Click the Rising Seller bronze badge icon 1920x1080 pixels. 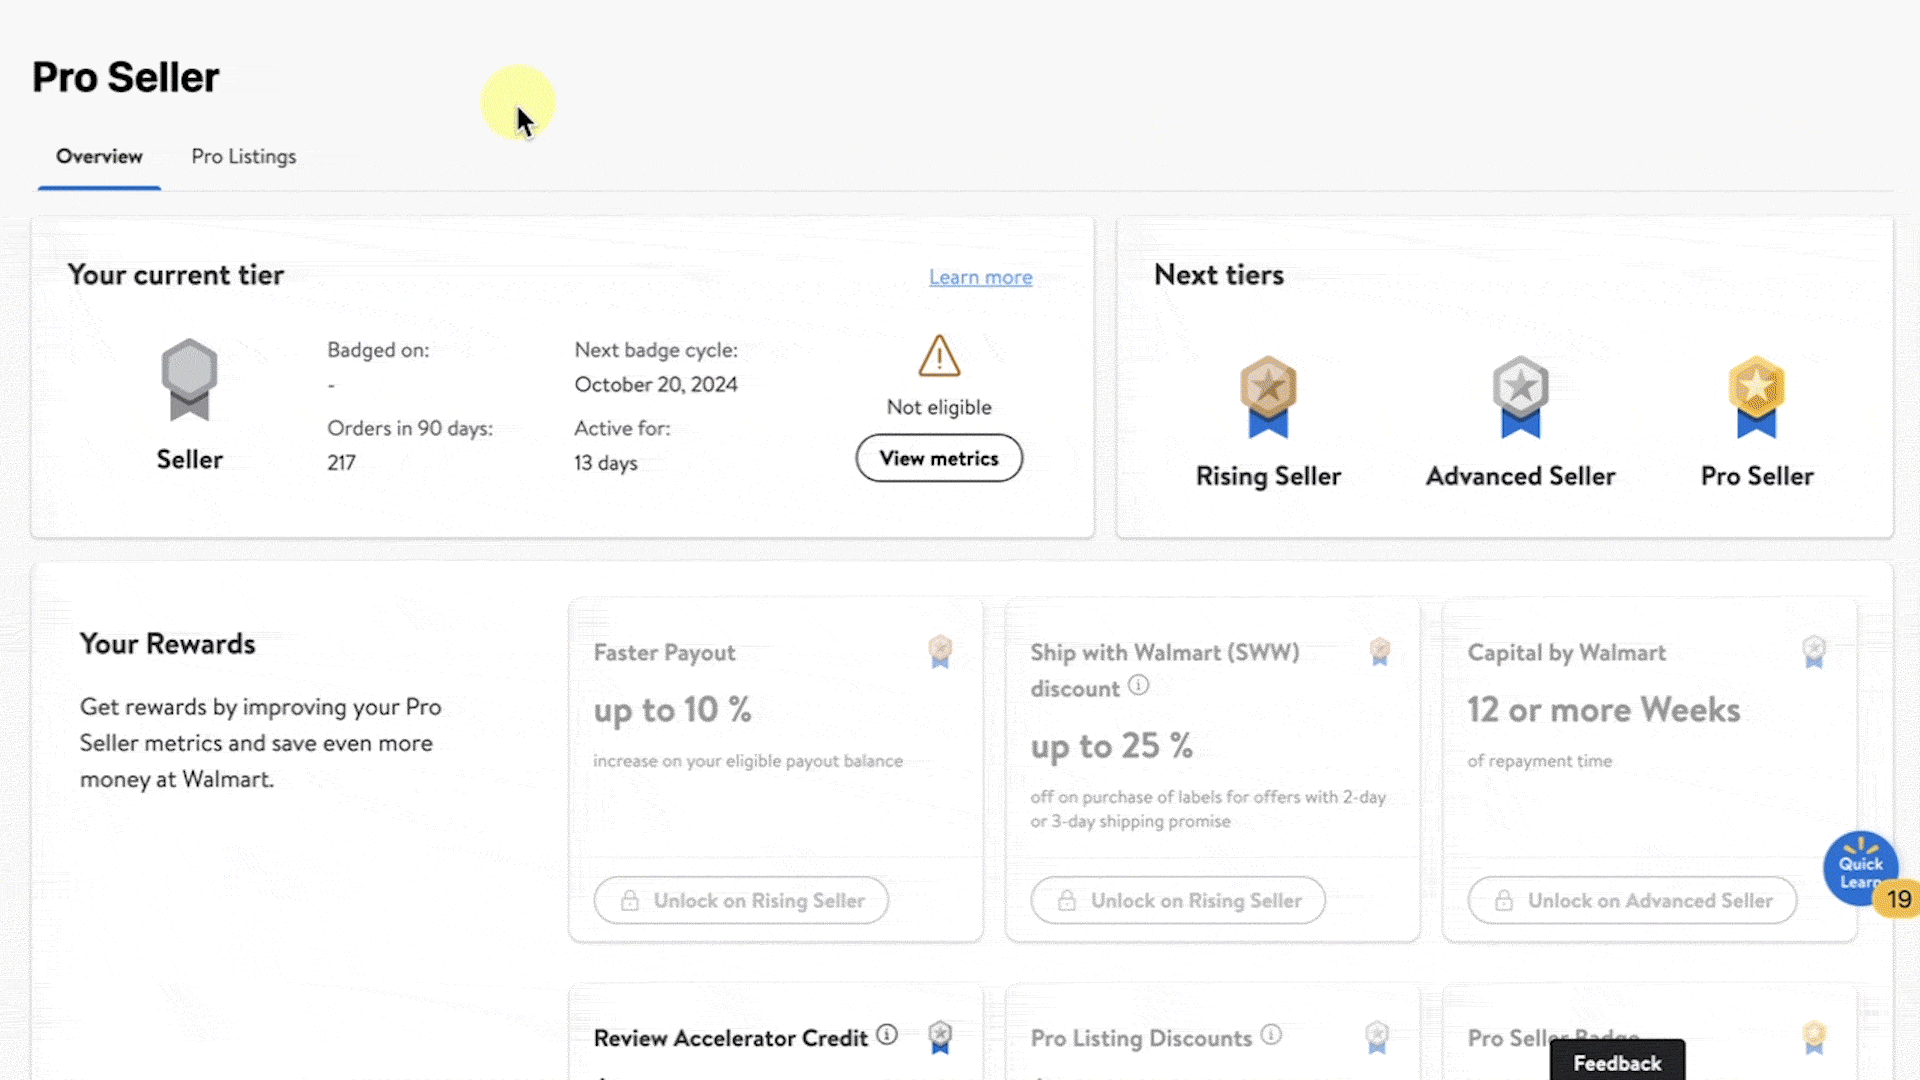1268,397
